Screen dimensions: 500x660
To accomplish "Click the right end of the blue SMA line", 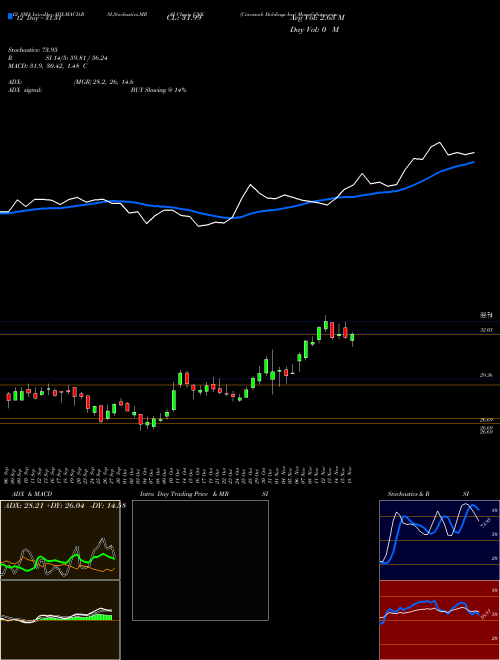I will pyautogui.click(x=474, y=162).
